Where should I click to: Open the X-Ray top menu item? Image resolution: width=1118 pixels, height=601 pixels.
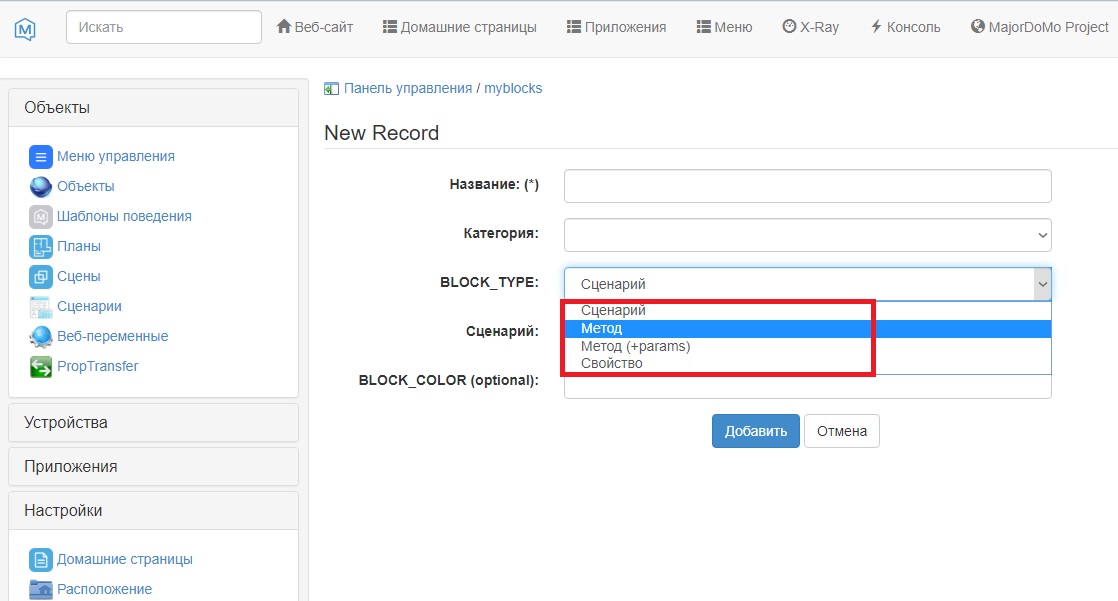click(x=810, y=27)
